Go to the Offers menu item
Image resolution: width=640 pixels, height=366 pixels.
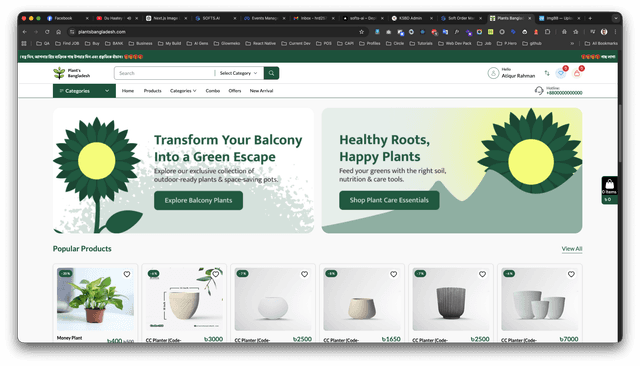235,91
